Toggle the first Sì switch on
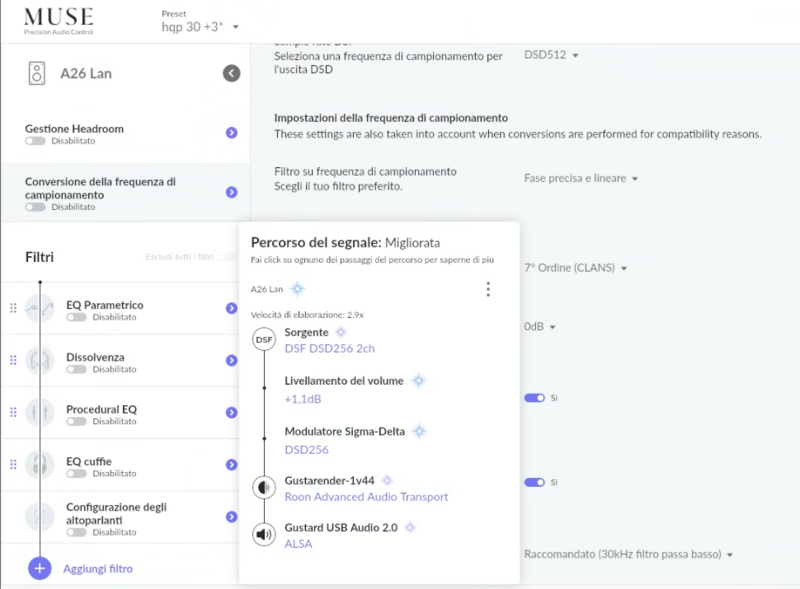The image size is (800, 589). point(533,397)
